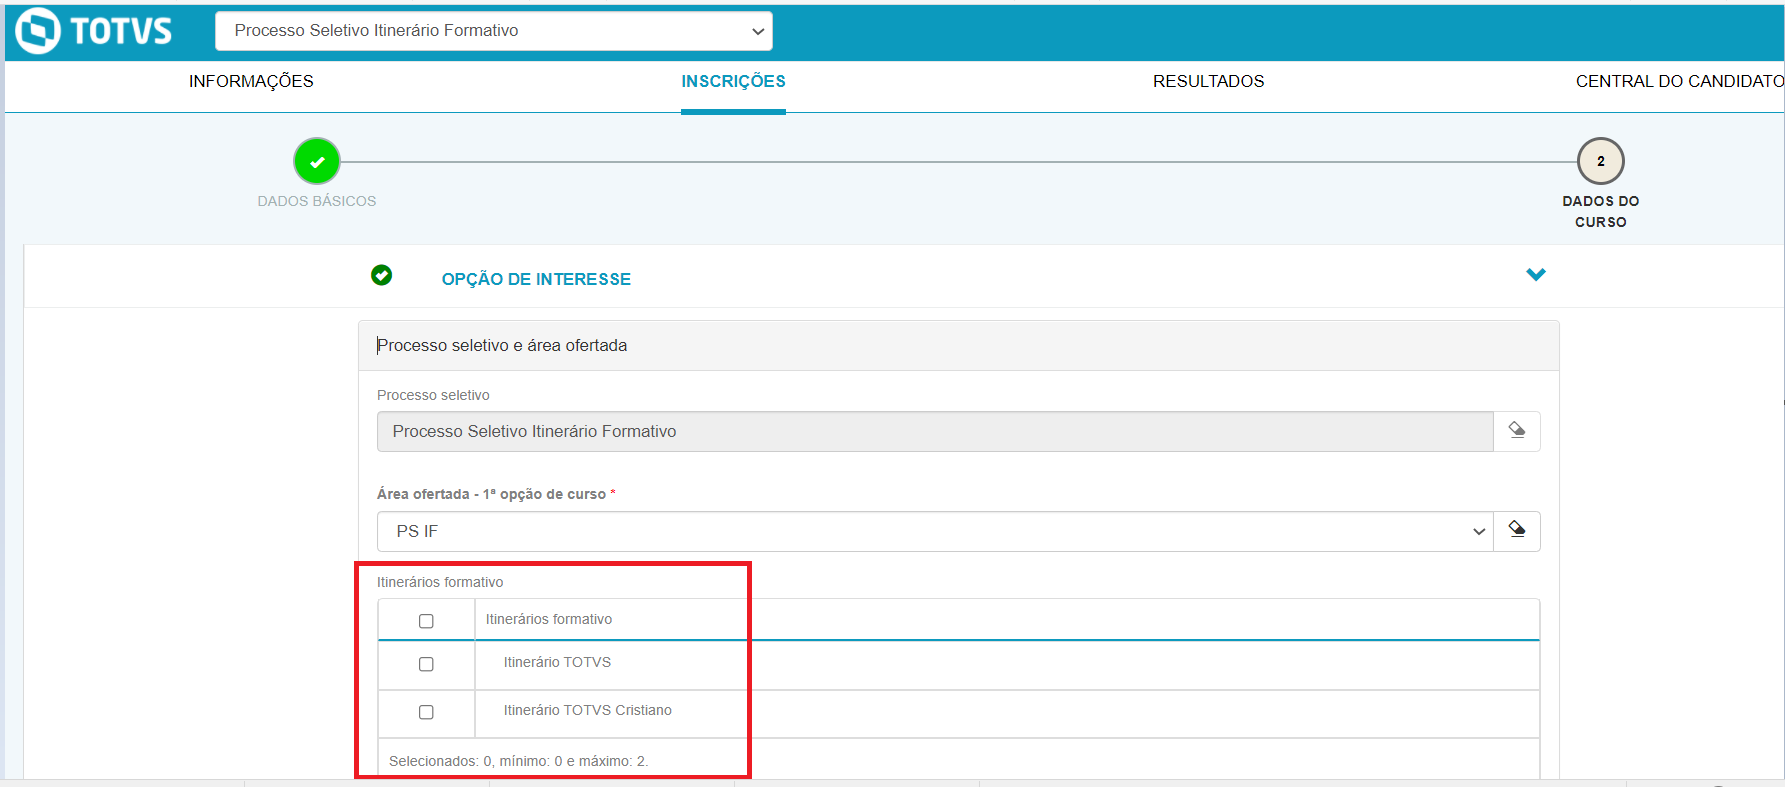Toggle the select-all Itinerários formativo header checkbox
Image resolution: width=1785 pixels, height=787 pixels.
coord(426,621)
